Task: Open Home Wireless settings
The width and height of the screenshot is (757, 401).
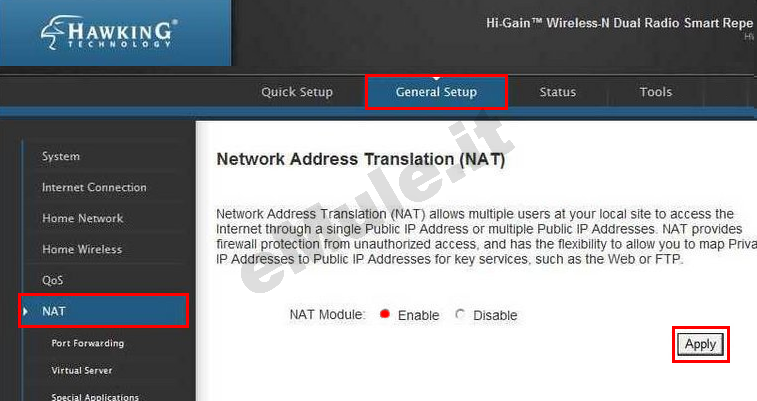Action: [82, 249]
